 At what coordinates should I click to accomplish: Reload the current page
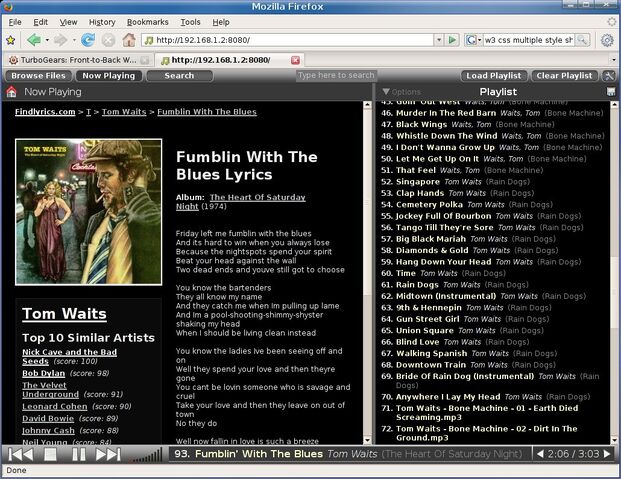[88, 40]
